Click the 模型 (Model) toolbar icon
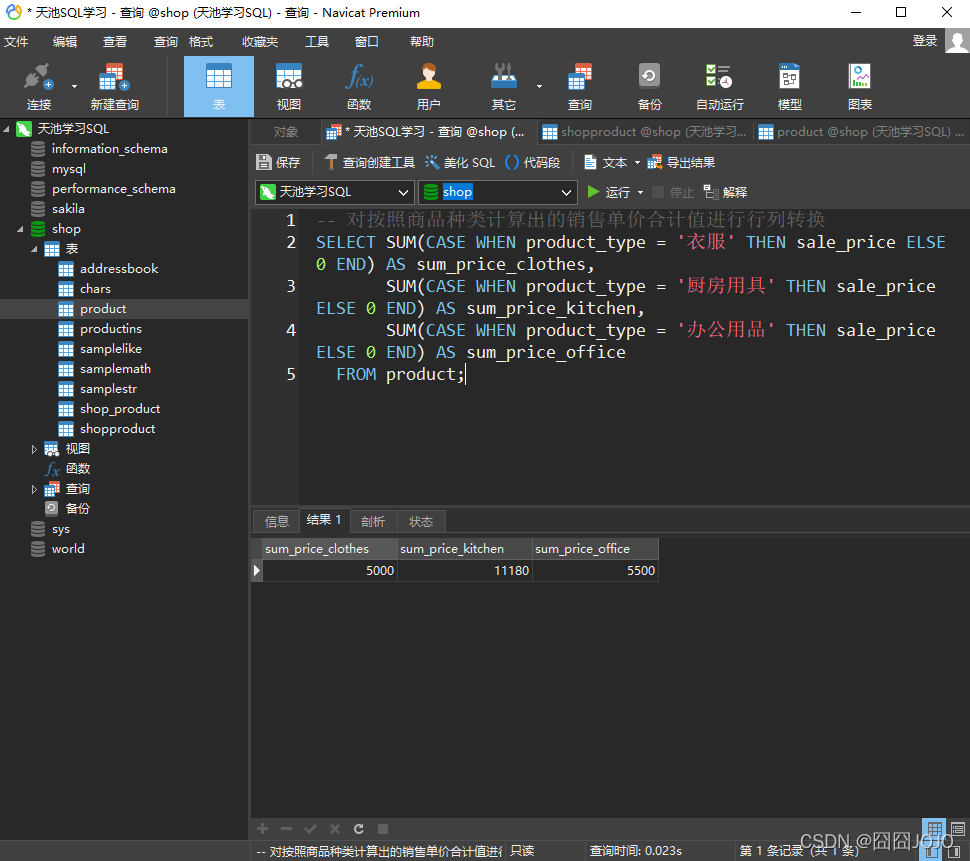 point(789,86)
